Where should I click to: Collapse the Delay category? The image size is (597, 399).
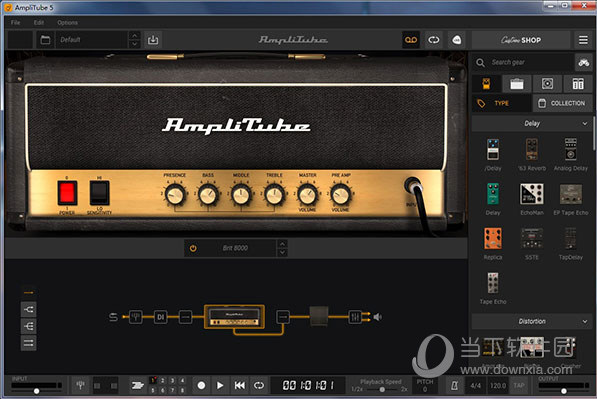[x=585, y=123]
